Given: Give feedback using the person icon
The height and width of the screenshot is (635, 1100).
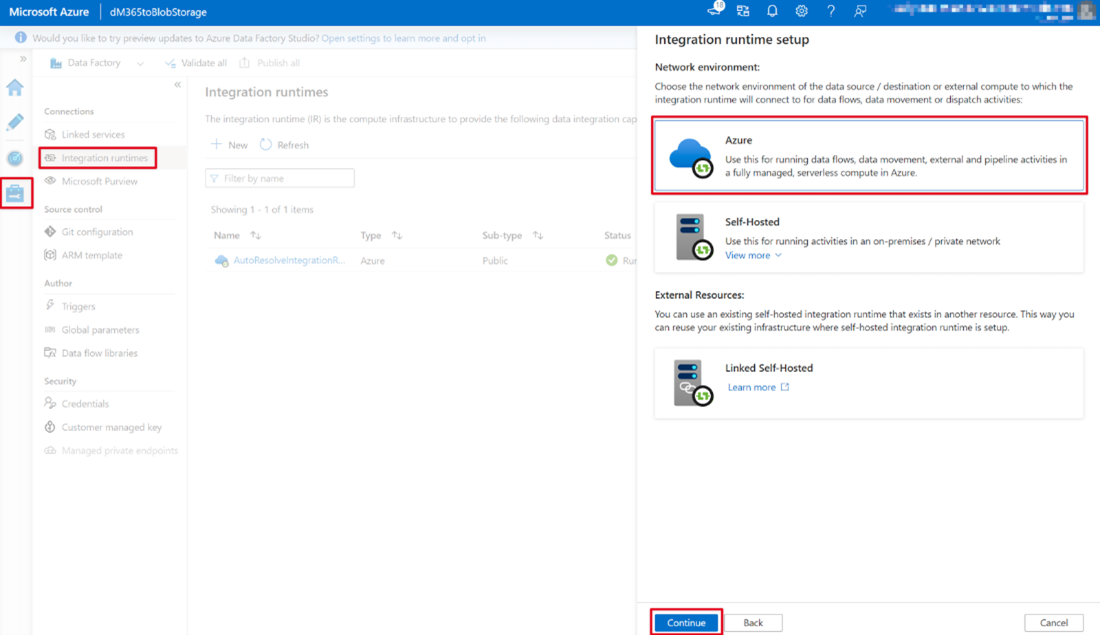Looking at the screenshot, I should click(x=858, y=11).
